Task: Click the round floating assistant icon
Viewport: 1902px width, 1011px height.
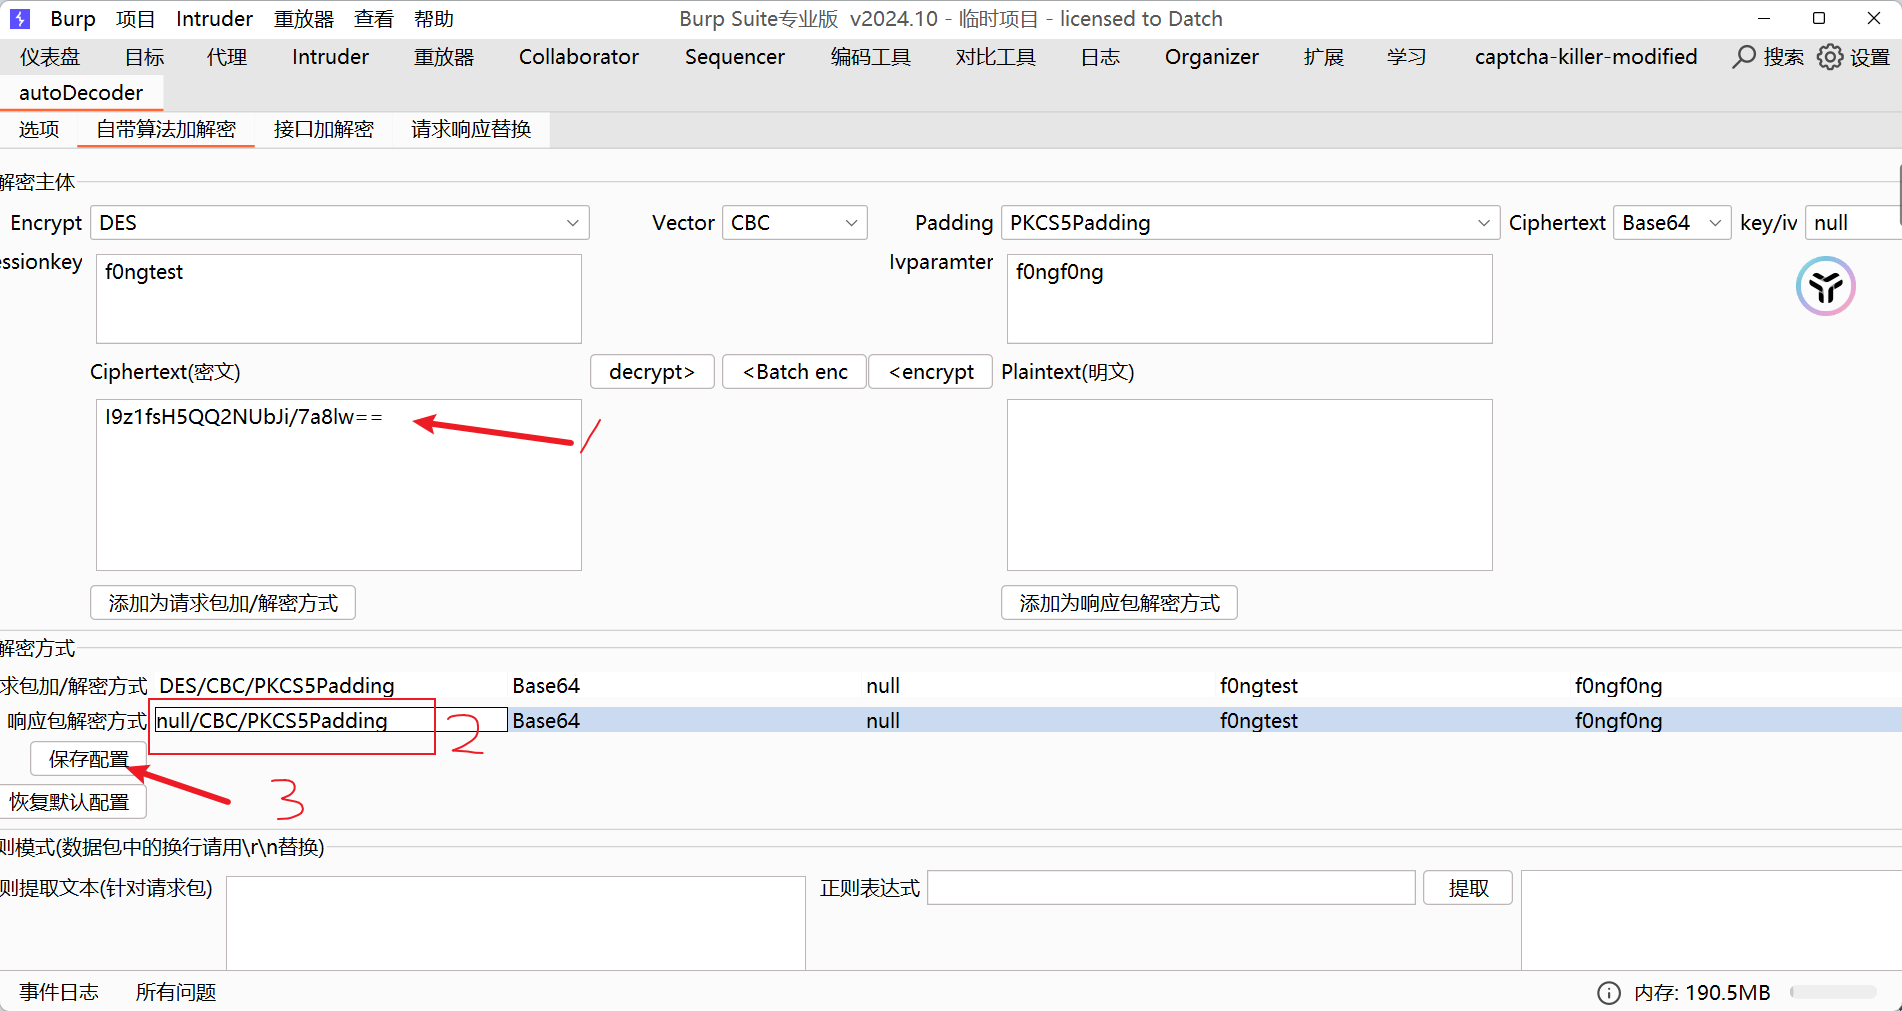Action: (x=1825, y=287)
